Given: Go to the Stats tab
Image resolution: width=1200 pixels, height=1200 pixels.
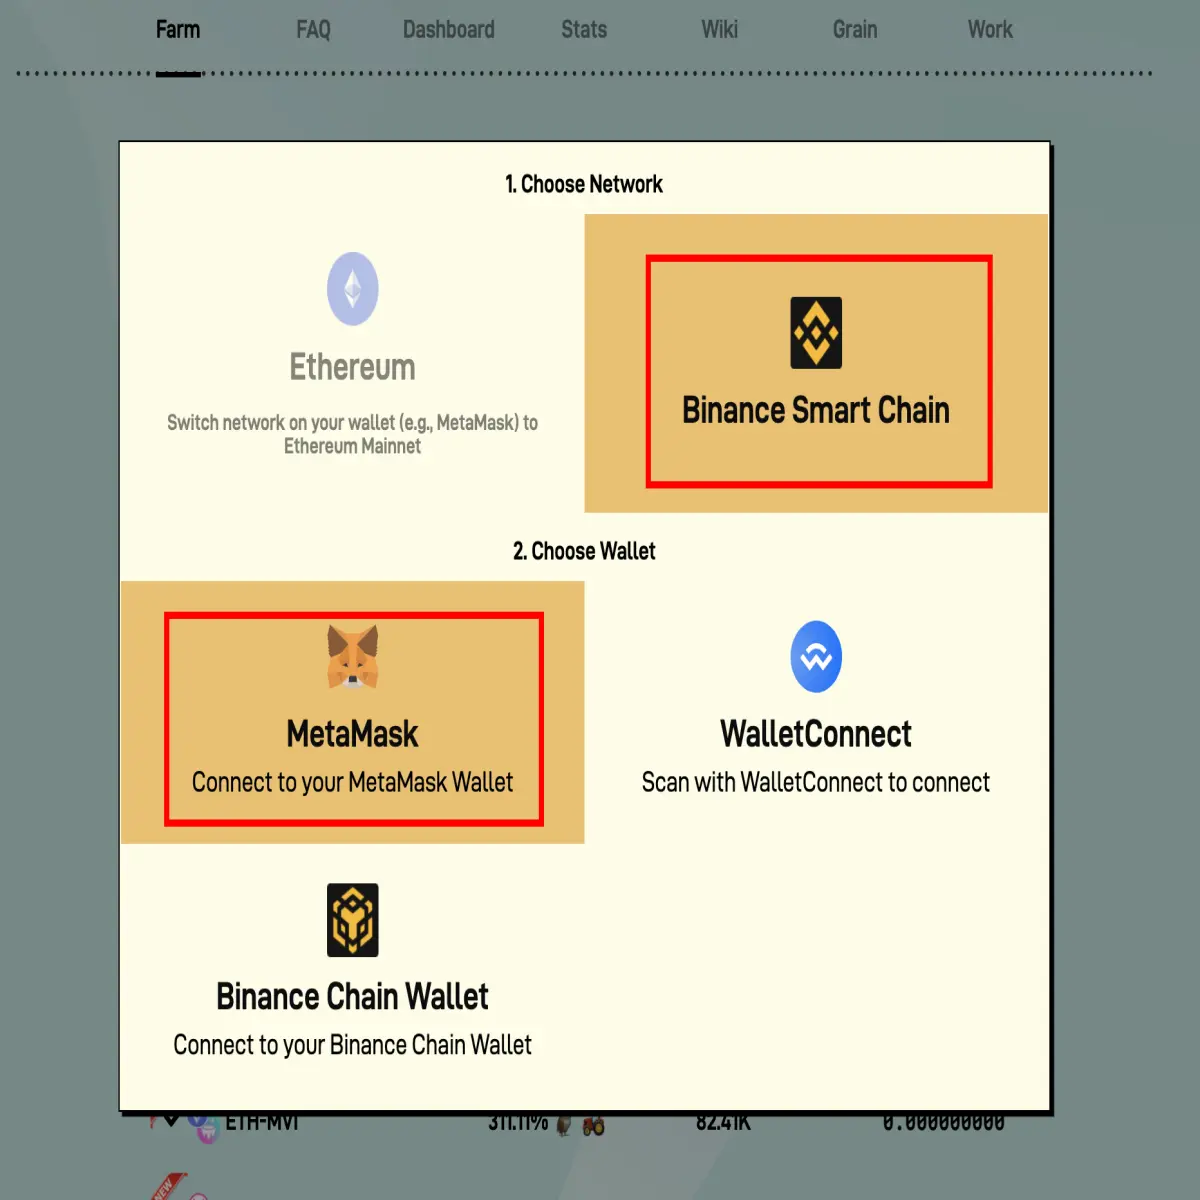Looking at the screenshot, I should [584, 30].
